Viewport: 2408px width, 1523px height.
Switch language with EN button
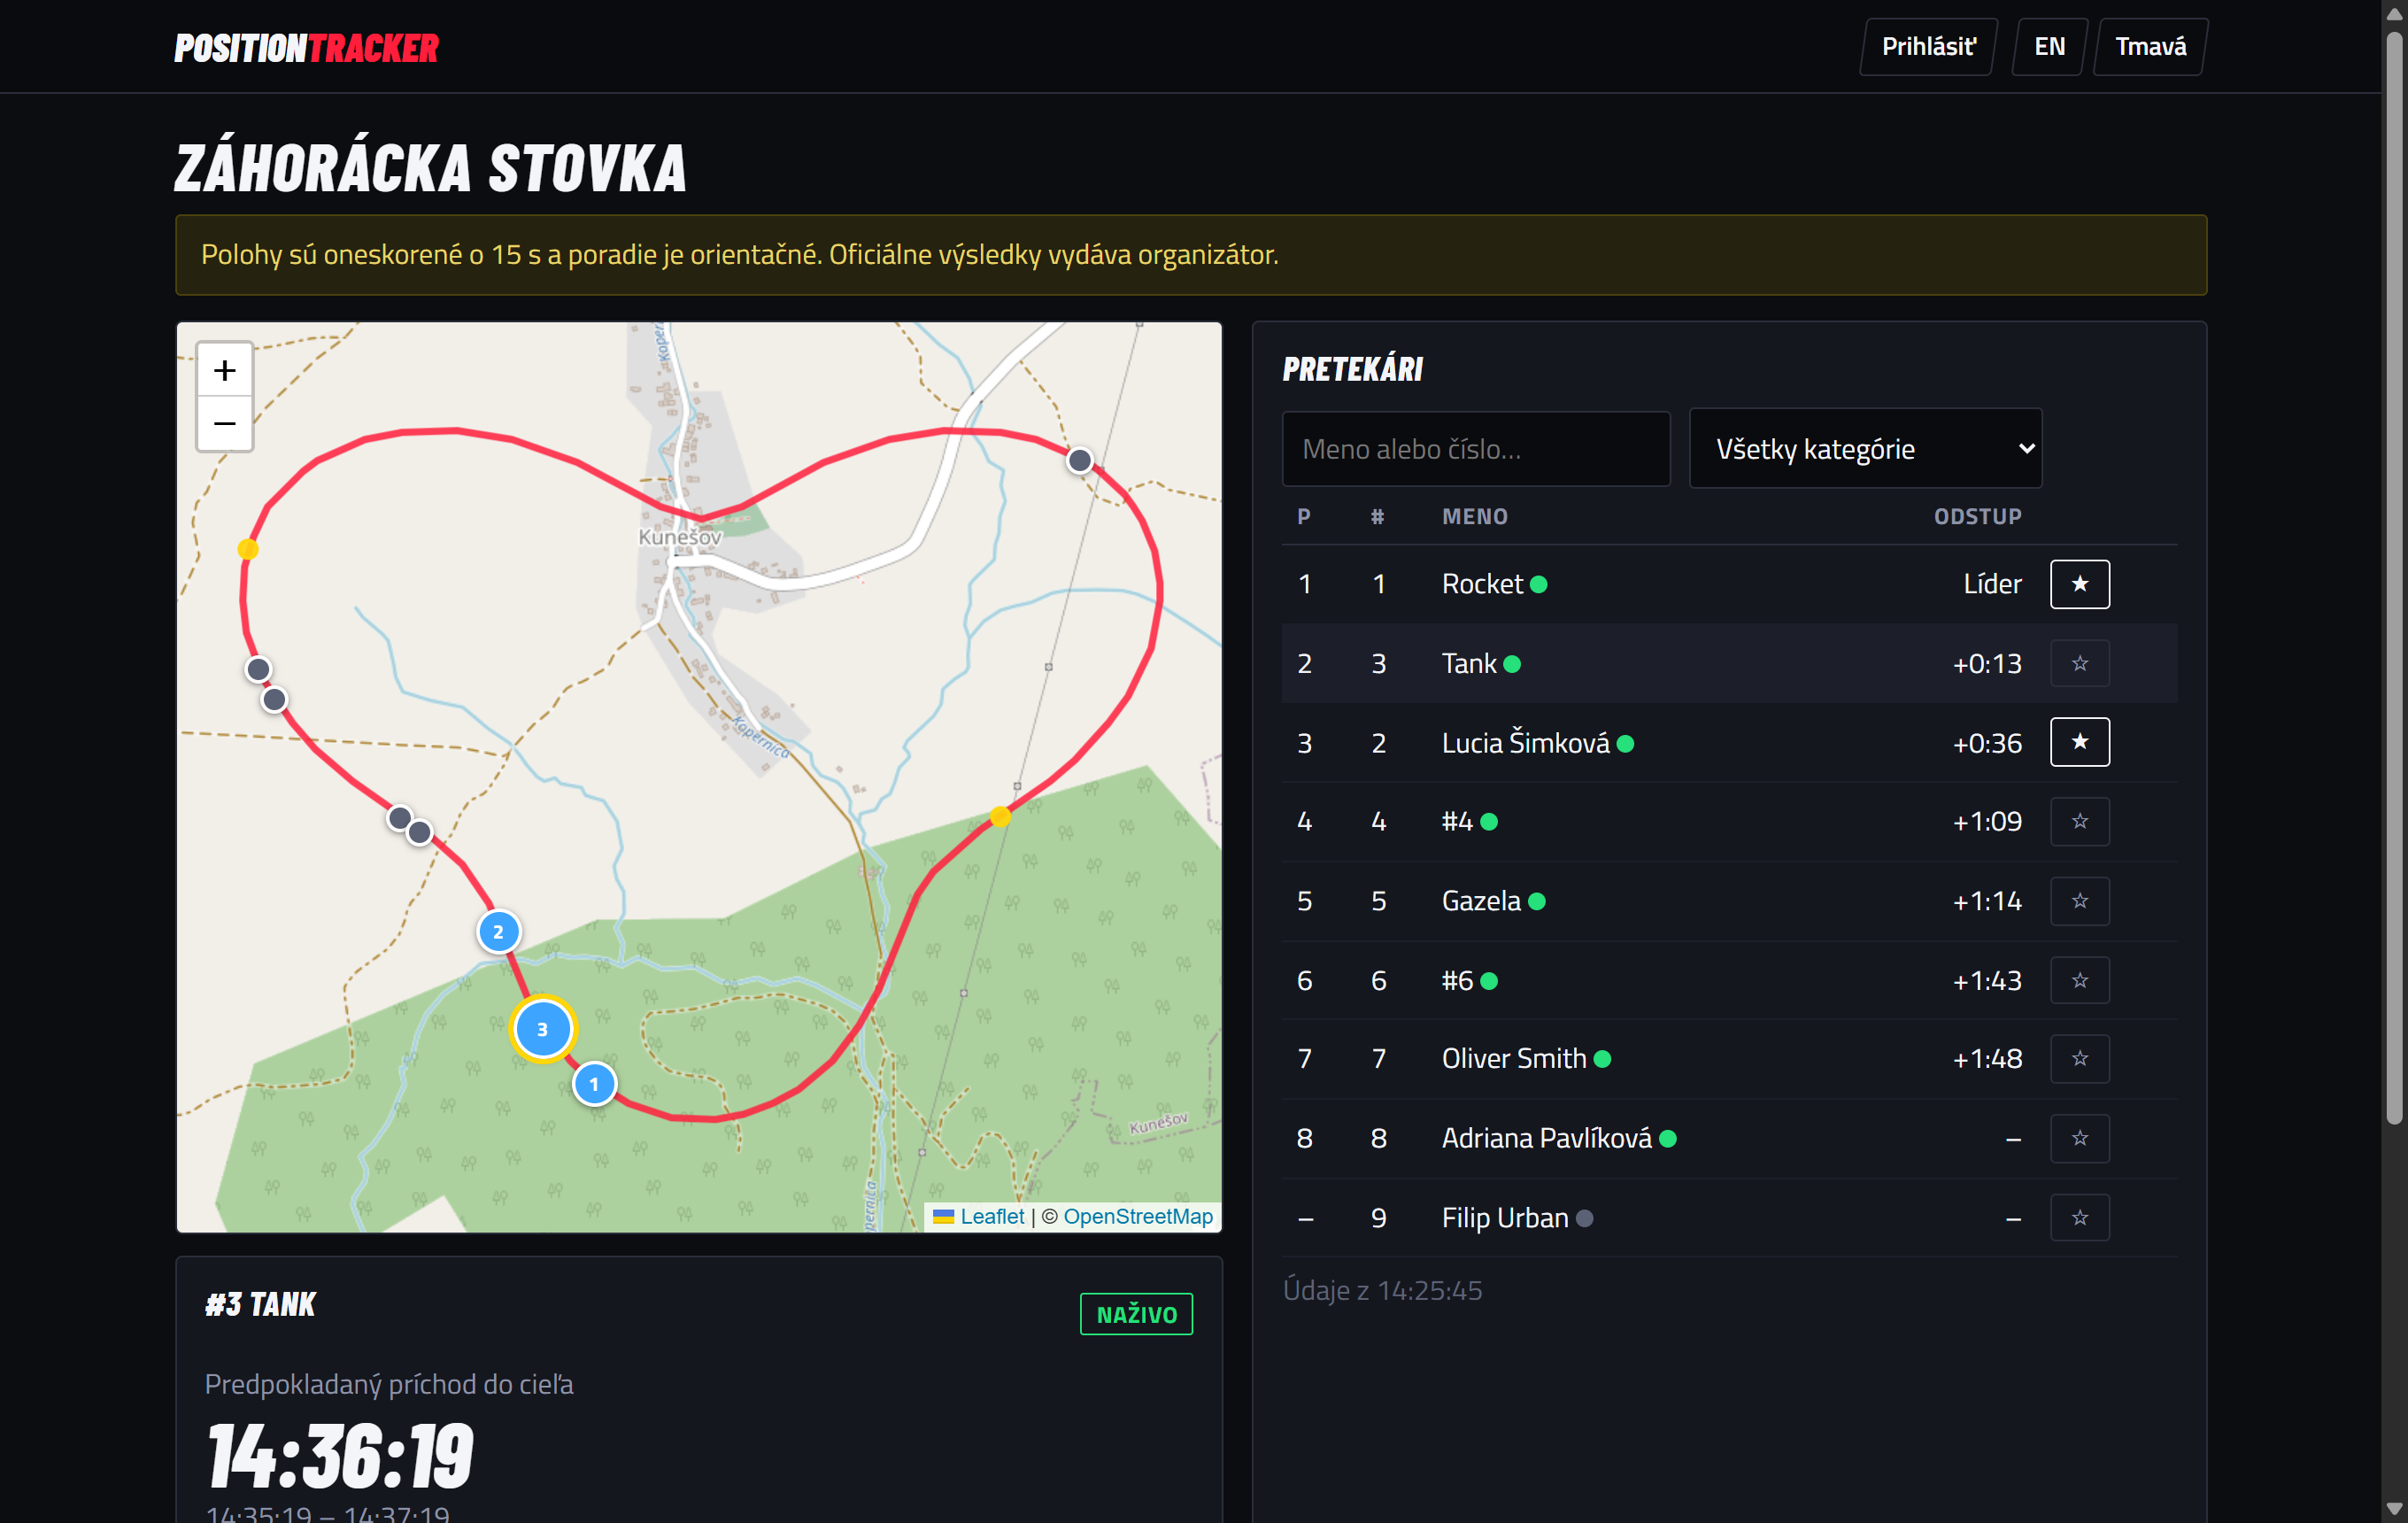[2049, 47]
